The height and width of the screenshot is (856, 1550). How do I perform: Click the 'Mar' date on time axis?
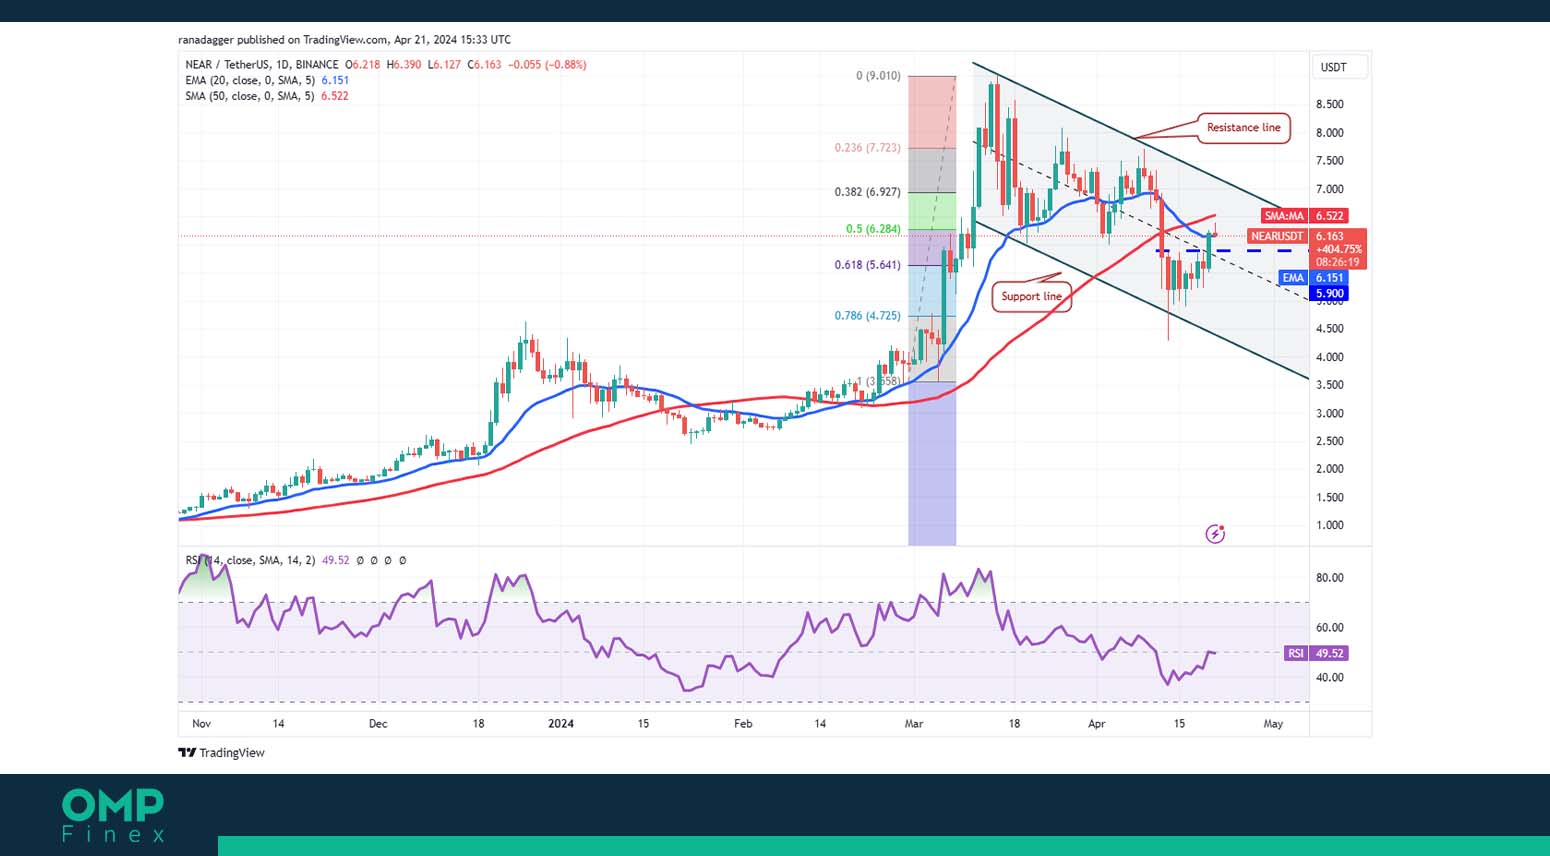point(913,724)
